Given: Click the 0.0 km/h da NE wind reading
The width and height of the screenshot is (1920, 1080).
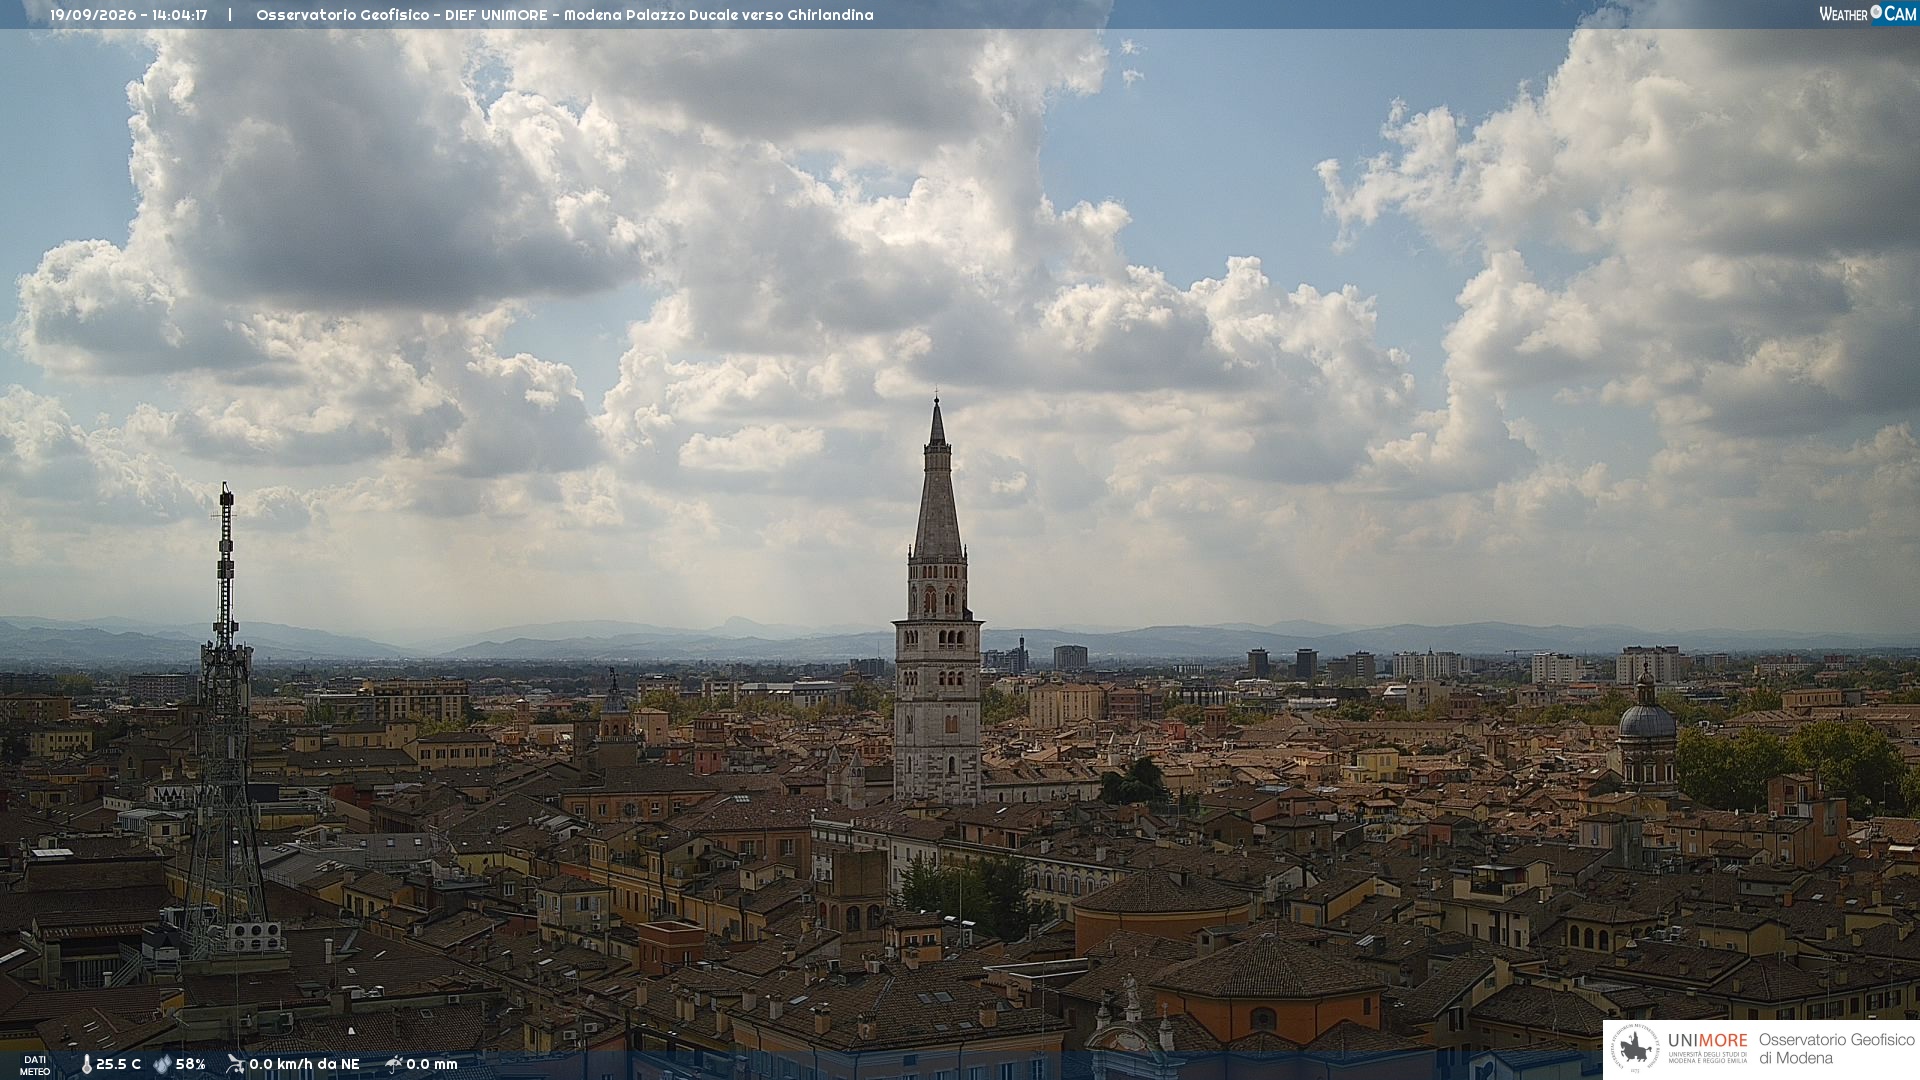Looking at the screenshot, I should [304, 1064].
